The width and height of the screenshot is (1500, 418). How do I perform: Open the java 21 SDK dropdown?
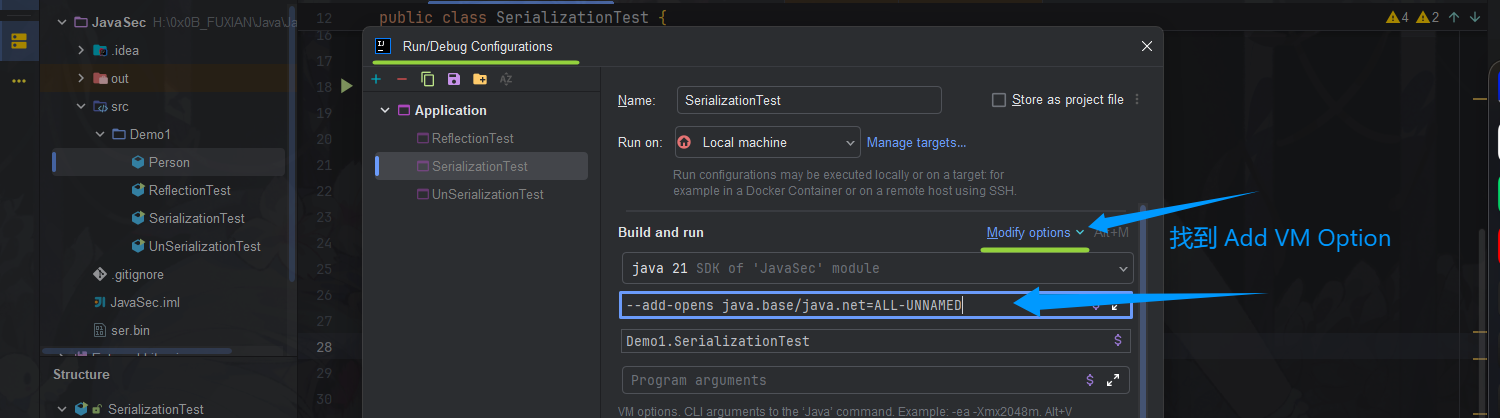click(x=877, y=268)
